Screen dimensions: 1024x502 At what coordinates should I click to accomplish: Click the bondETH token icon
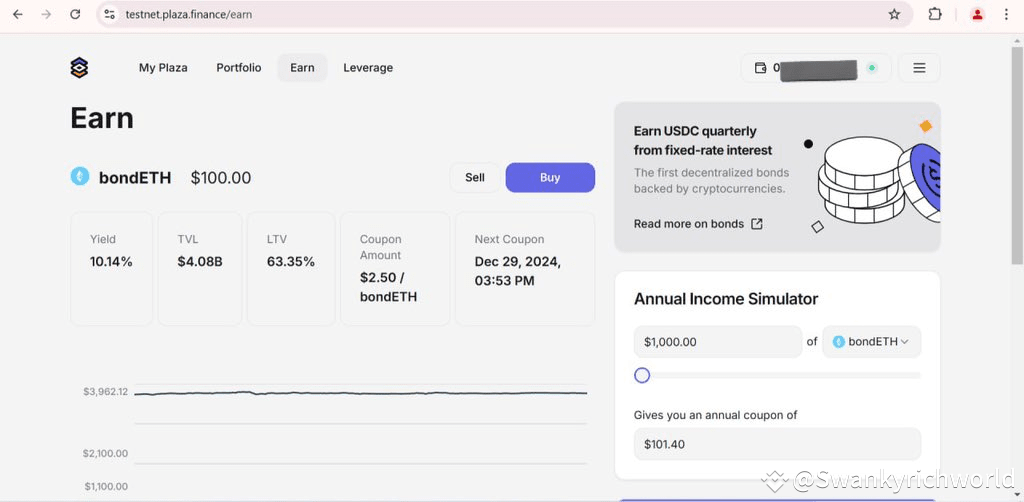click(x=80, y=177)
